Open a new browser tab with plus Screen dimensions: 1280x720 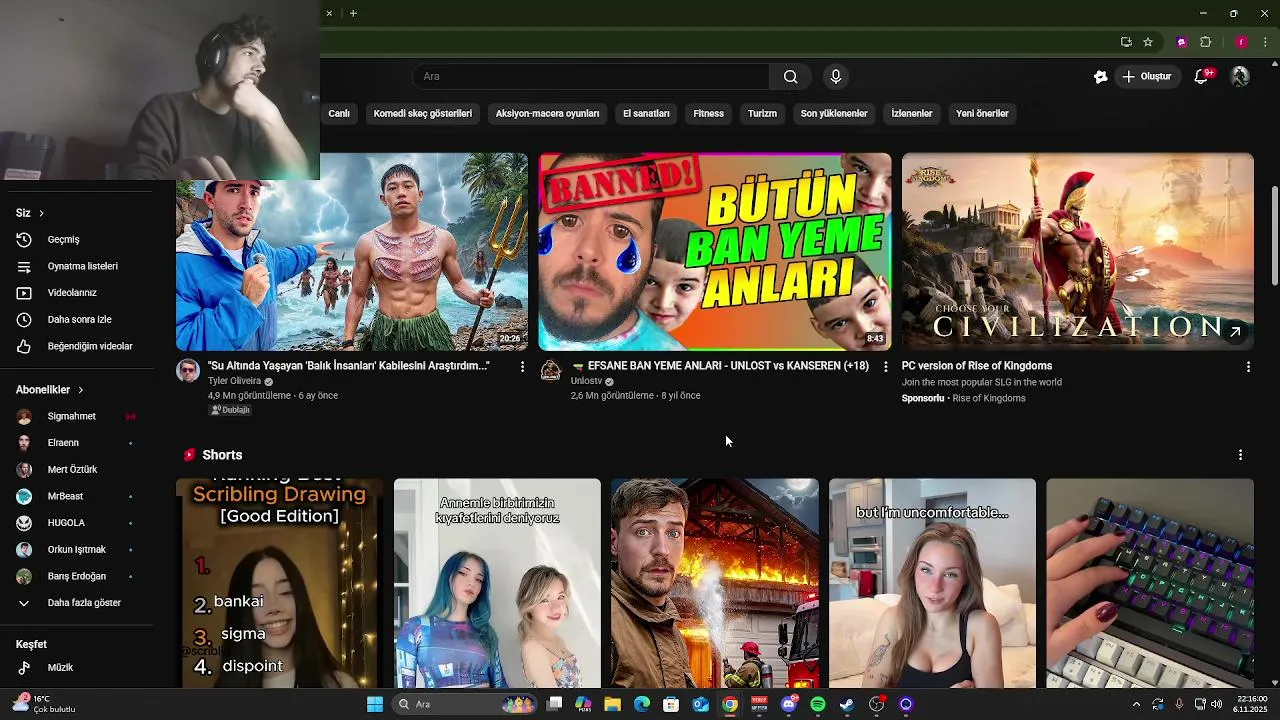[353, 13]
